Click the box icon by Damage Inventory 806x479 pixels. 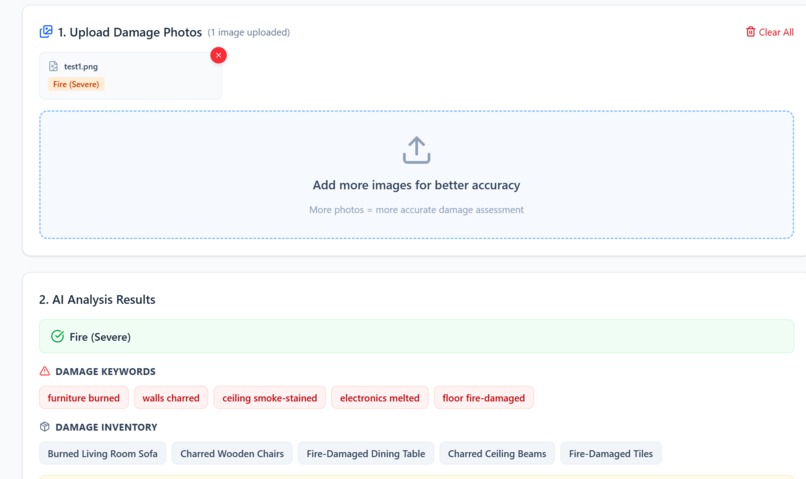pyautogui.click(x=45, y=427)
